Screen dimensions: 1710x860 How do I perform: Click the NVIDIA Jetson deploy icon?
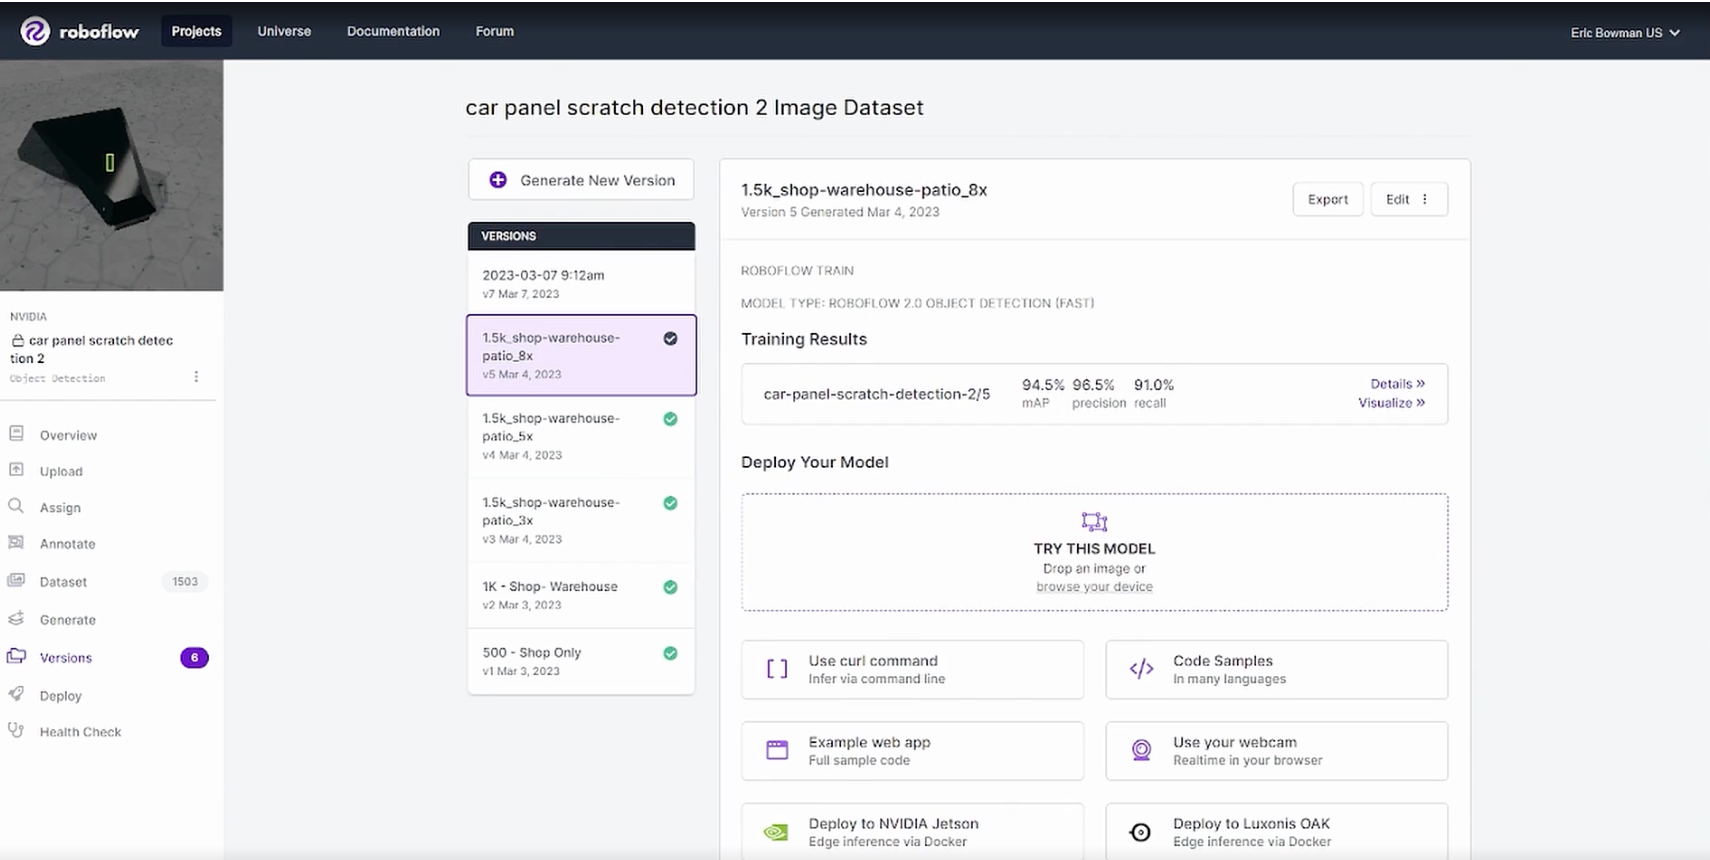pyautogui.click(x=776, y=832)
